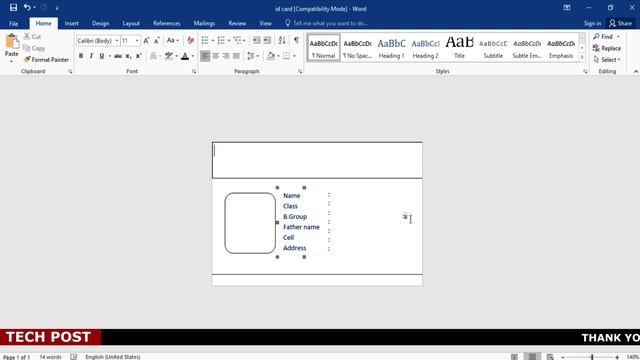Click Grow Font size icon
Screen dimensions: 640x360
(x=146, y=40)
